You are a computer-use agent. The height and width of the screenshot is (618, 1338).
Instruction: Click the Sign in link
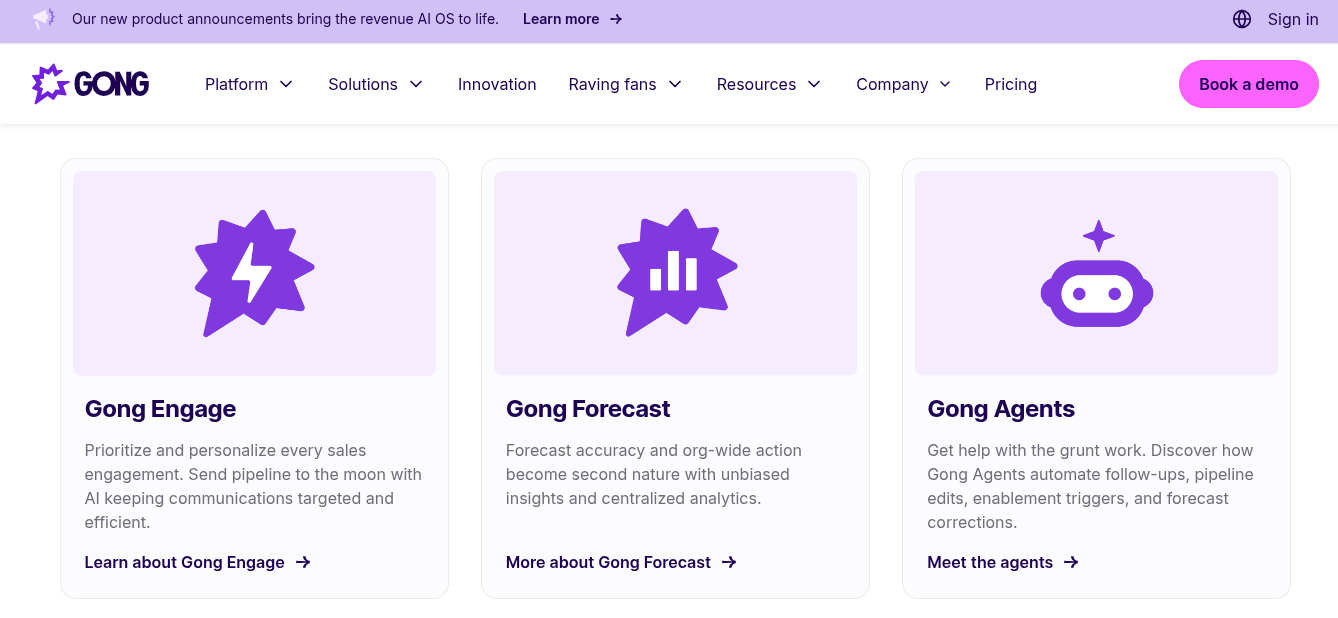tap(1293, 19)
